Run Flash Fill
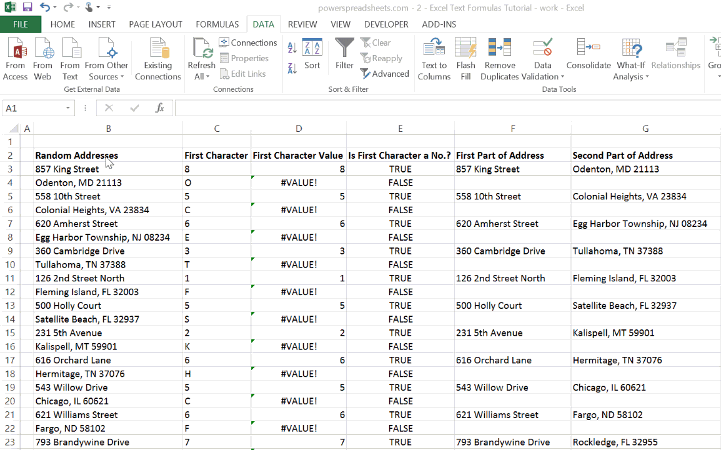Viewport: 721px width, 450px height. [x=465, y=60]
